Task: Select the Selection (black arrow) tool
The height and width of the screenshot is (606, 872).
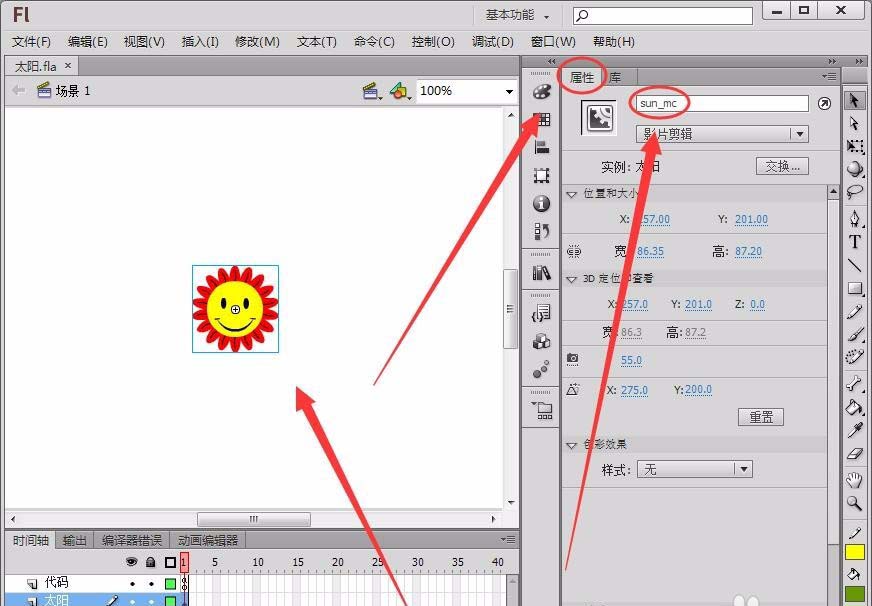Action: click(x=854, y=101)
